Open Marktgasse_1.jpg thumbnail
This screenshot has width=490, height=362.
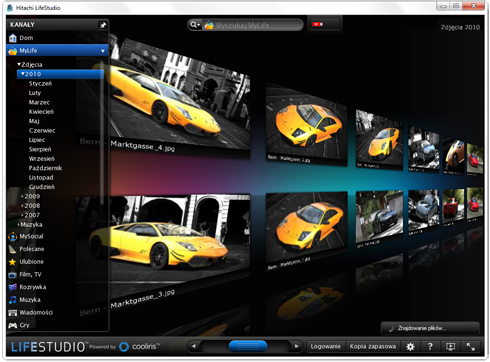[x=306, y=231]
